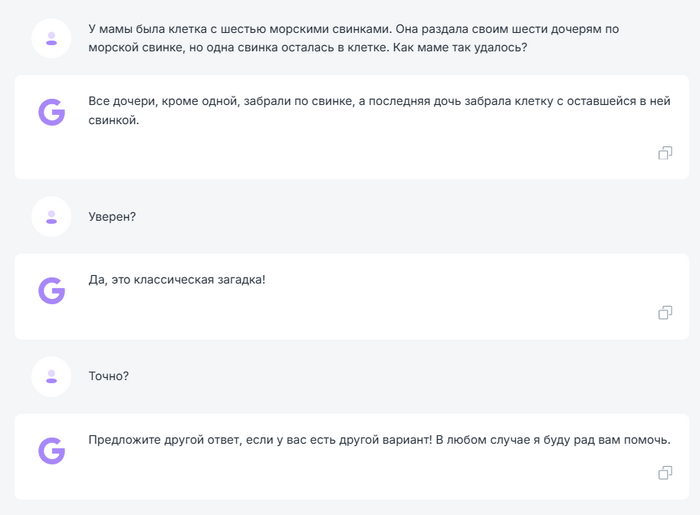700x515 pixels.
Task: Click the word "свинкой." ending the first answer
Action: pyautogui.click(x=114, y=121)
